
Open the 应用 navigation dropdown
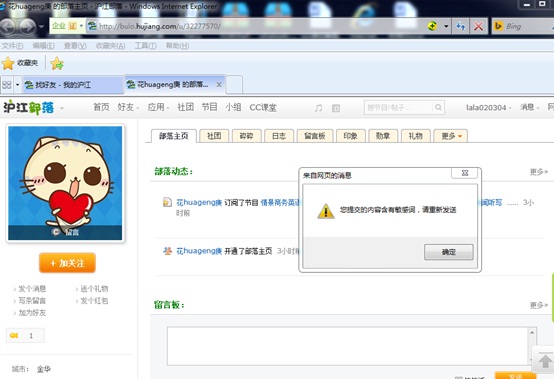158,107
